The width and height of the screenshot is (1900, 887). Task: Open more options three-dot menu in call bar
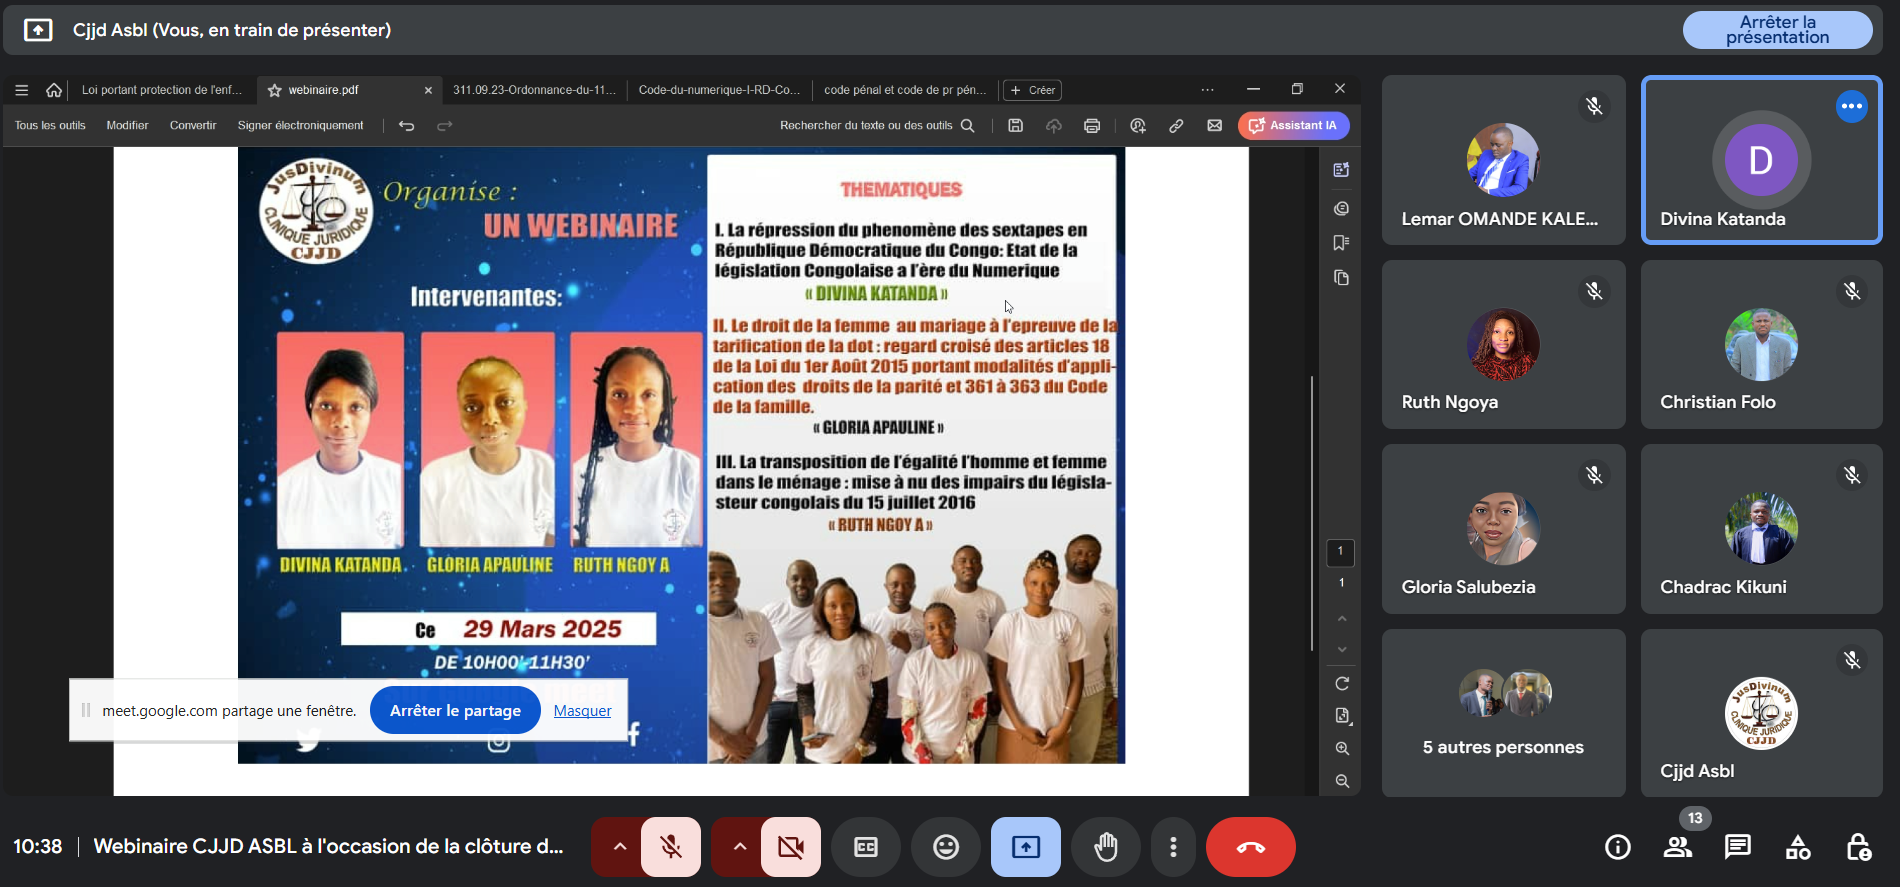coord(1173,847)
